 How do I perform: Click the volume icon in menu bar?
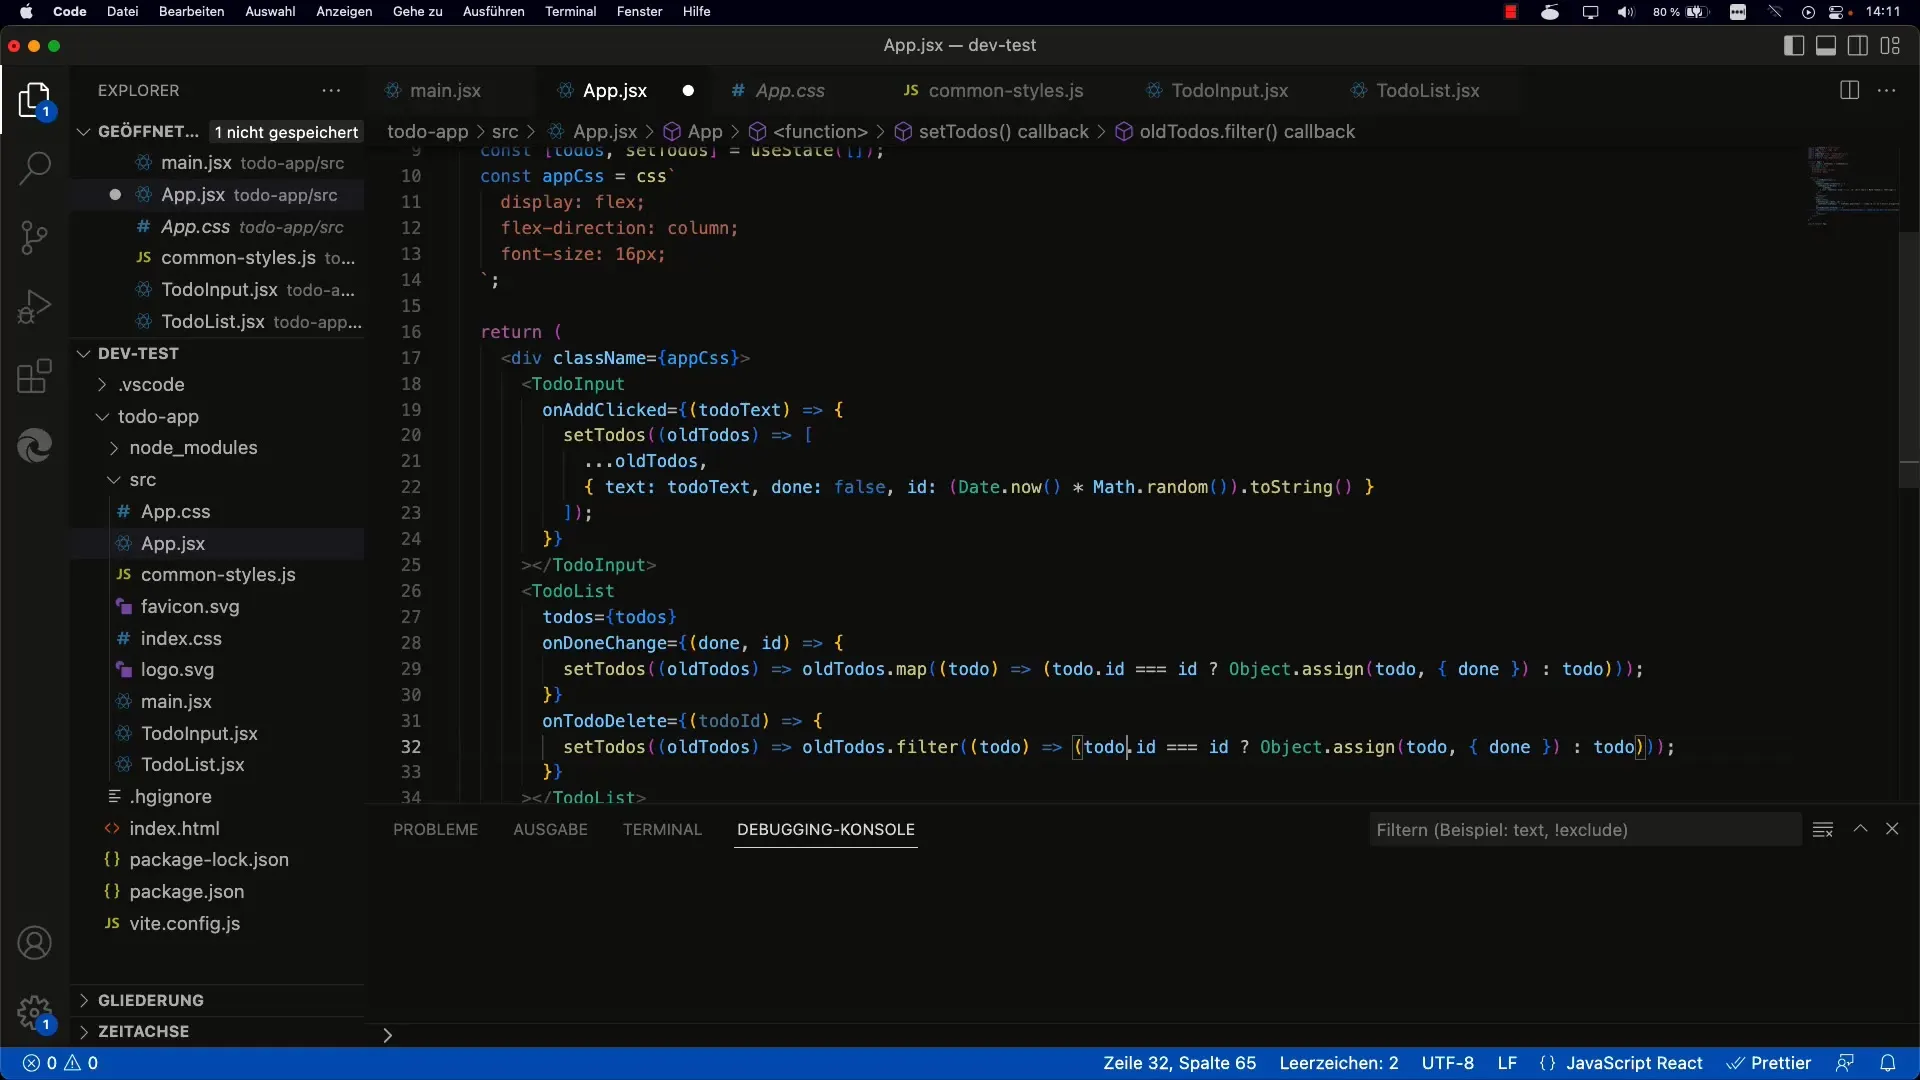tap(1626, 12)
